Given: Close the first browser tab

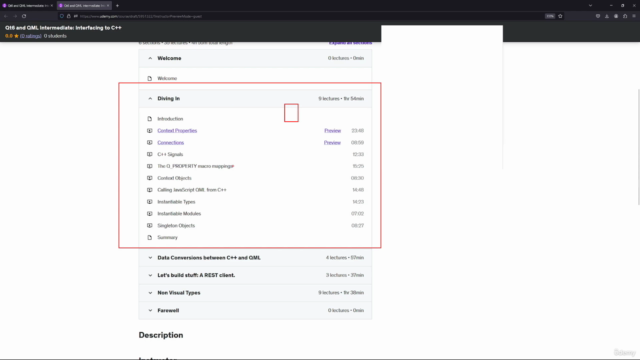Looking at the screenshot, I should [52, 6].
